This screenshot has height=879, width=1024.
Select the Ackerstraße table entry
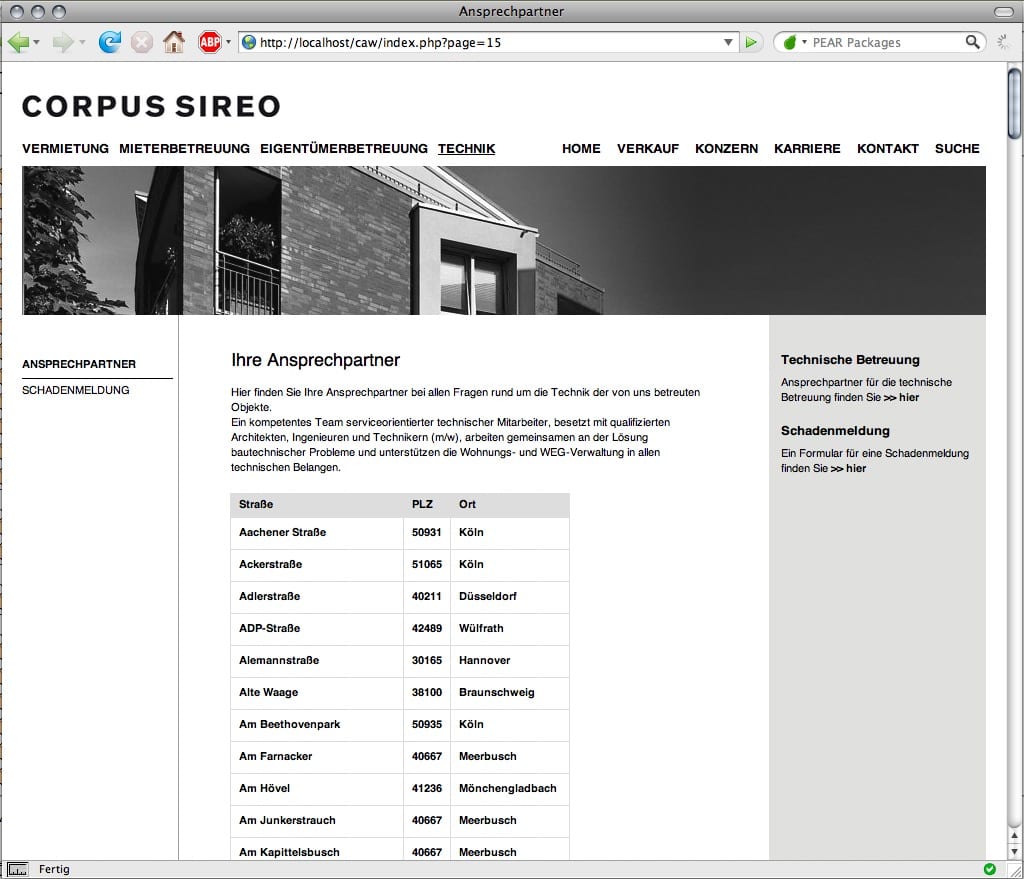(270, 564)
